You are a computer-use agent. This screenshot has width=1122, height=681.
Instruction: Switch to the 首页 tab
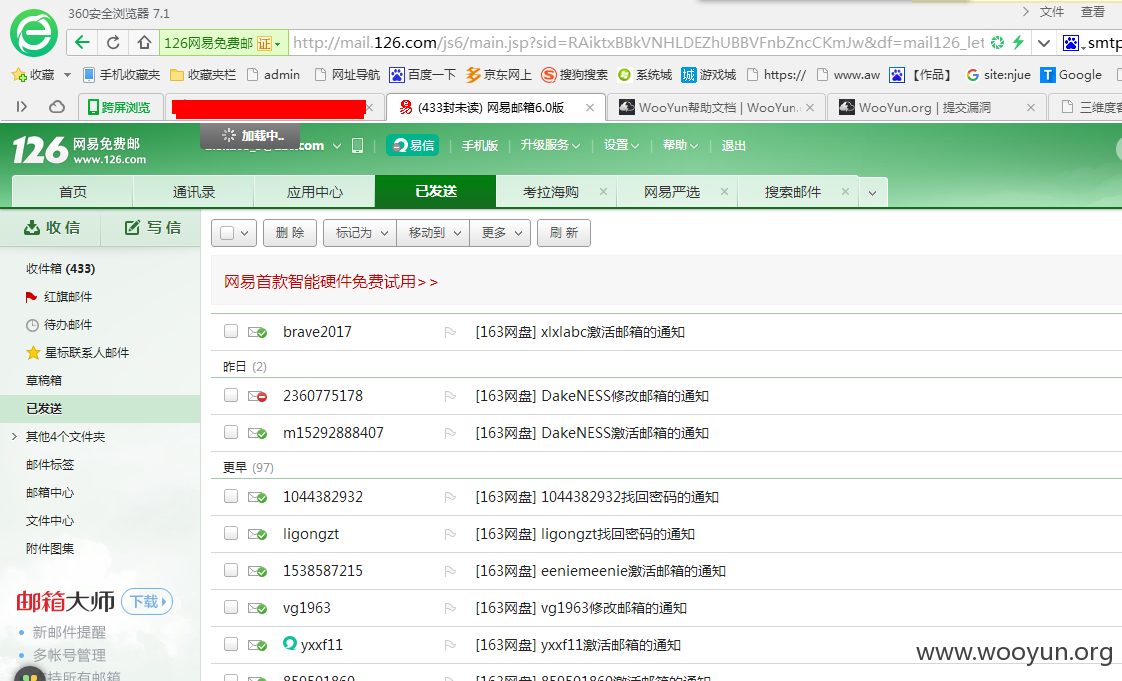[x=73, y=192]
